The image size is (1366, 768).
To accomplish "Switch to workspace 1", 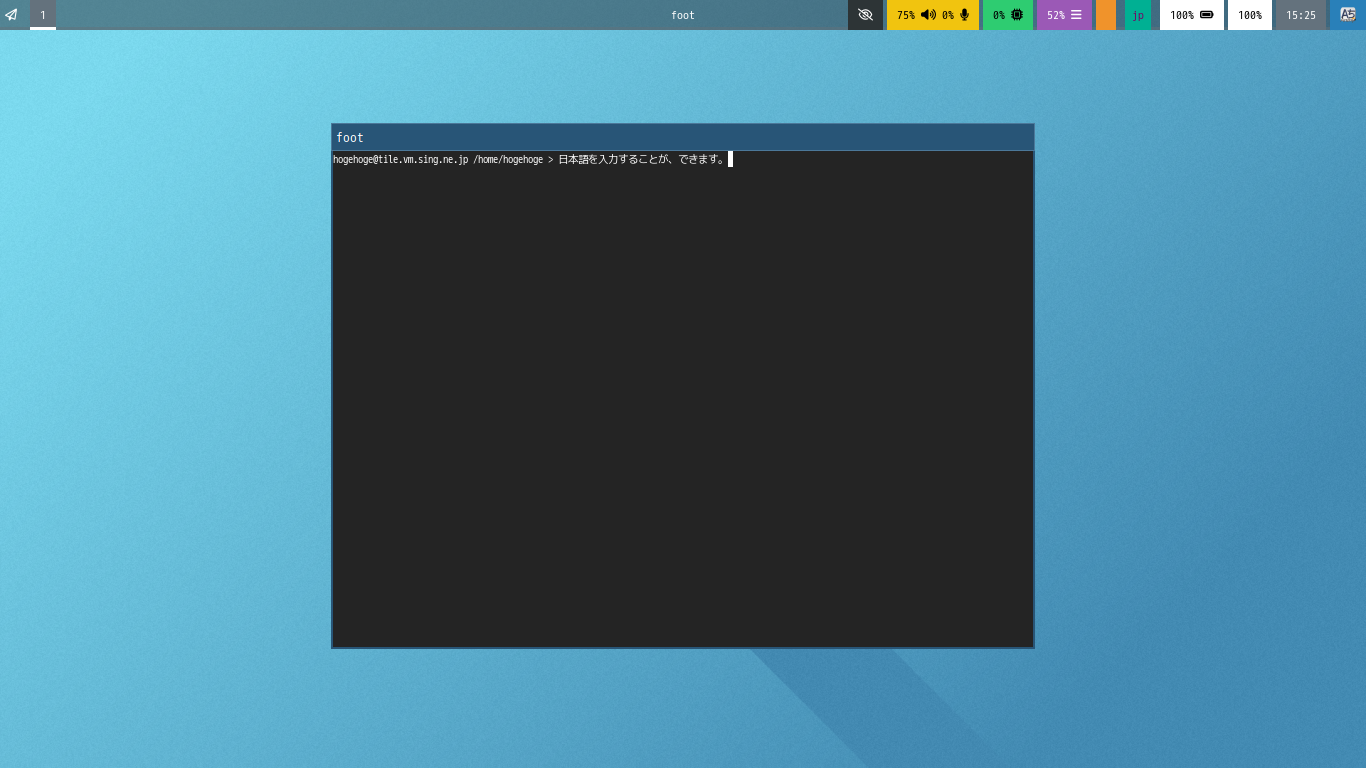I will tap(43, 15).
